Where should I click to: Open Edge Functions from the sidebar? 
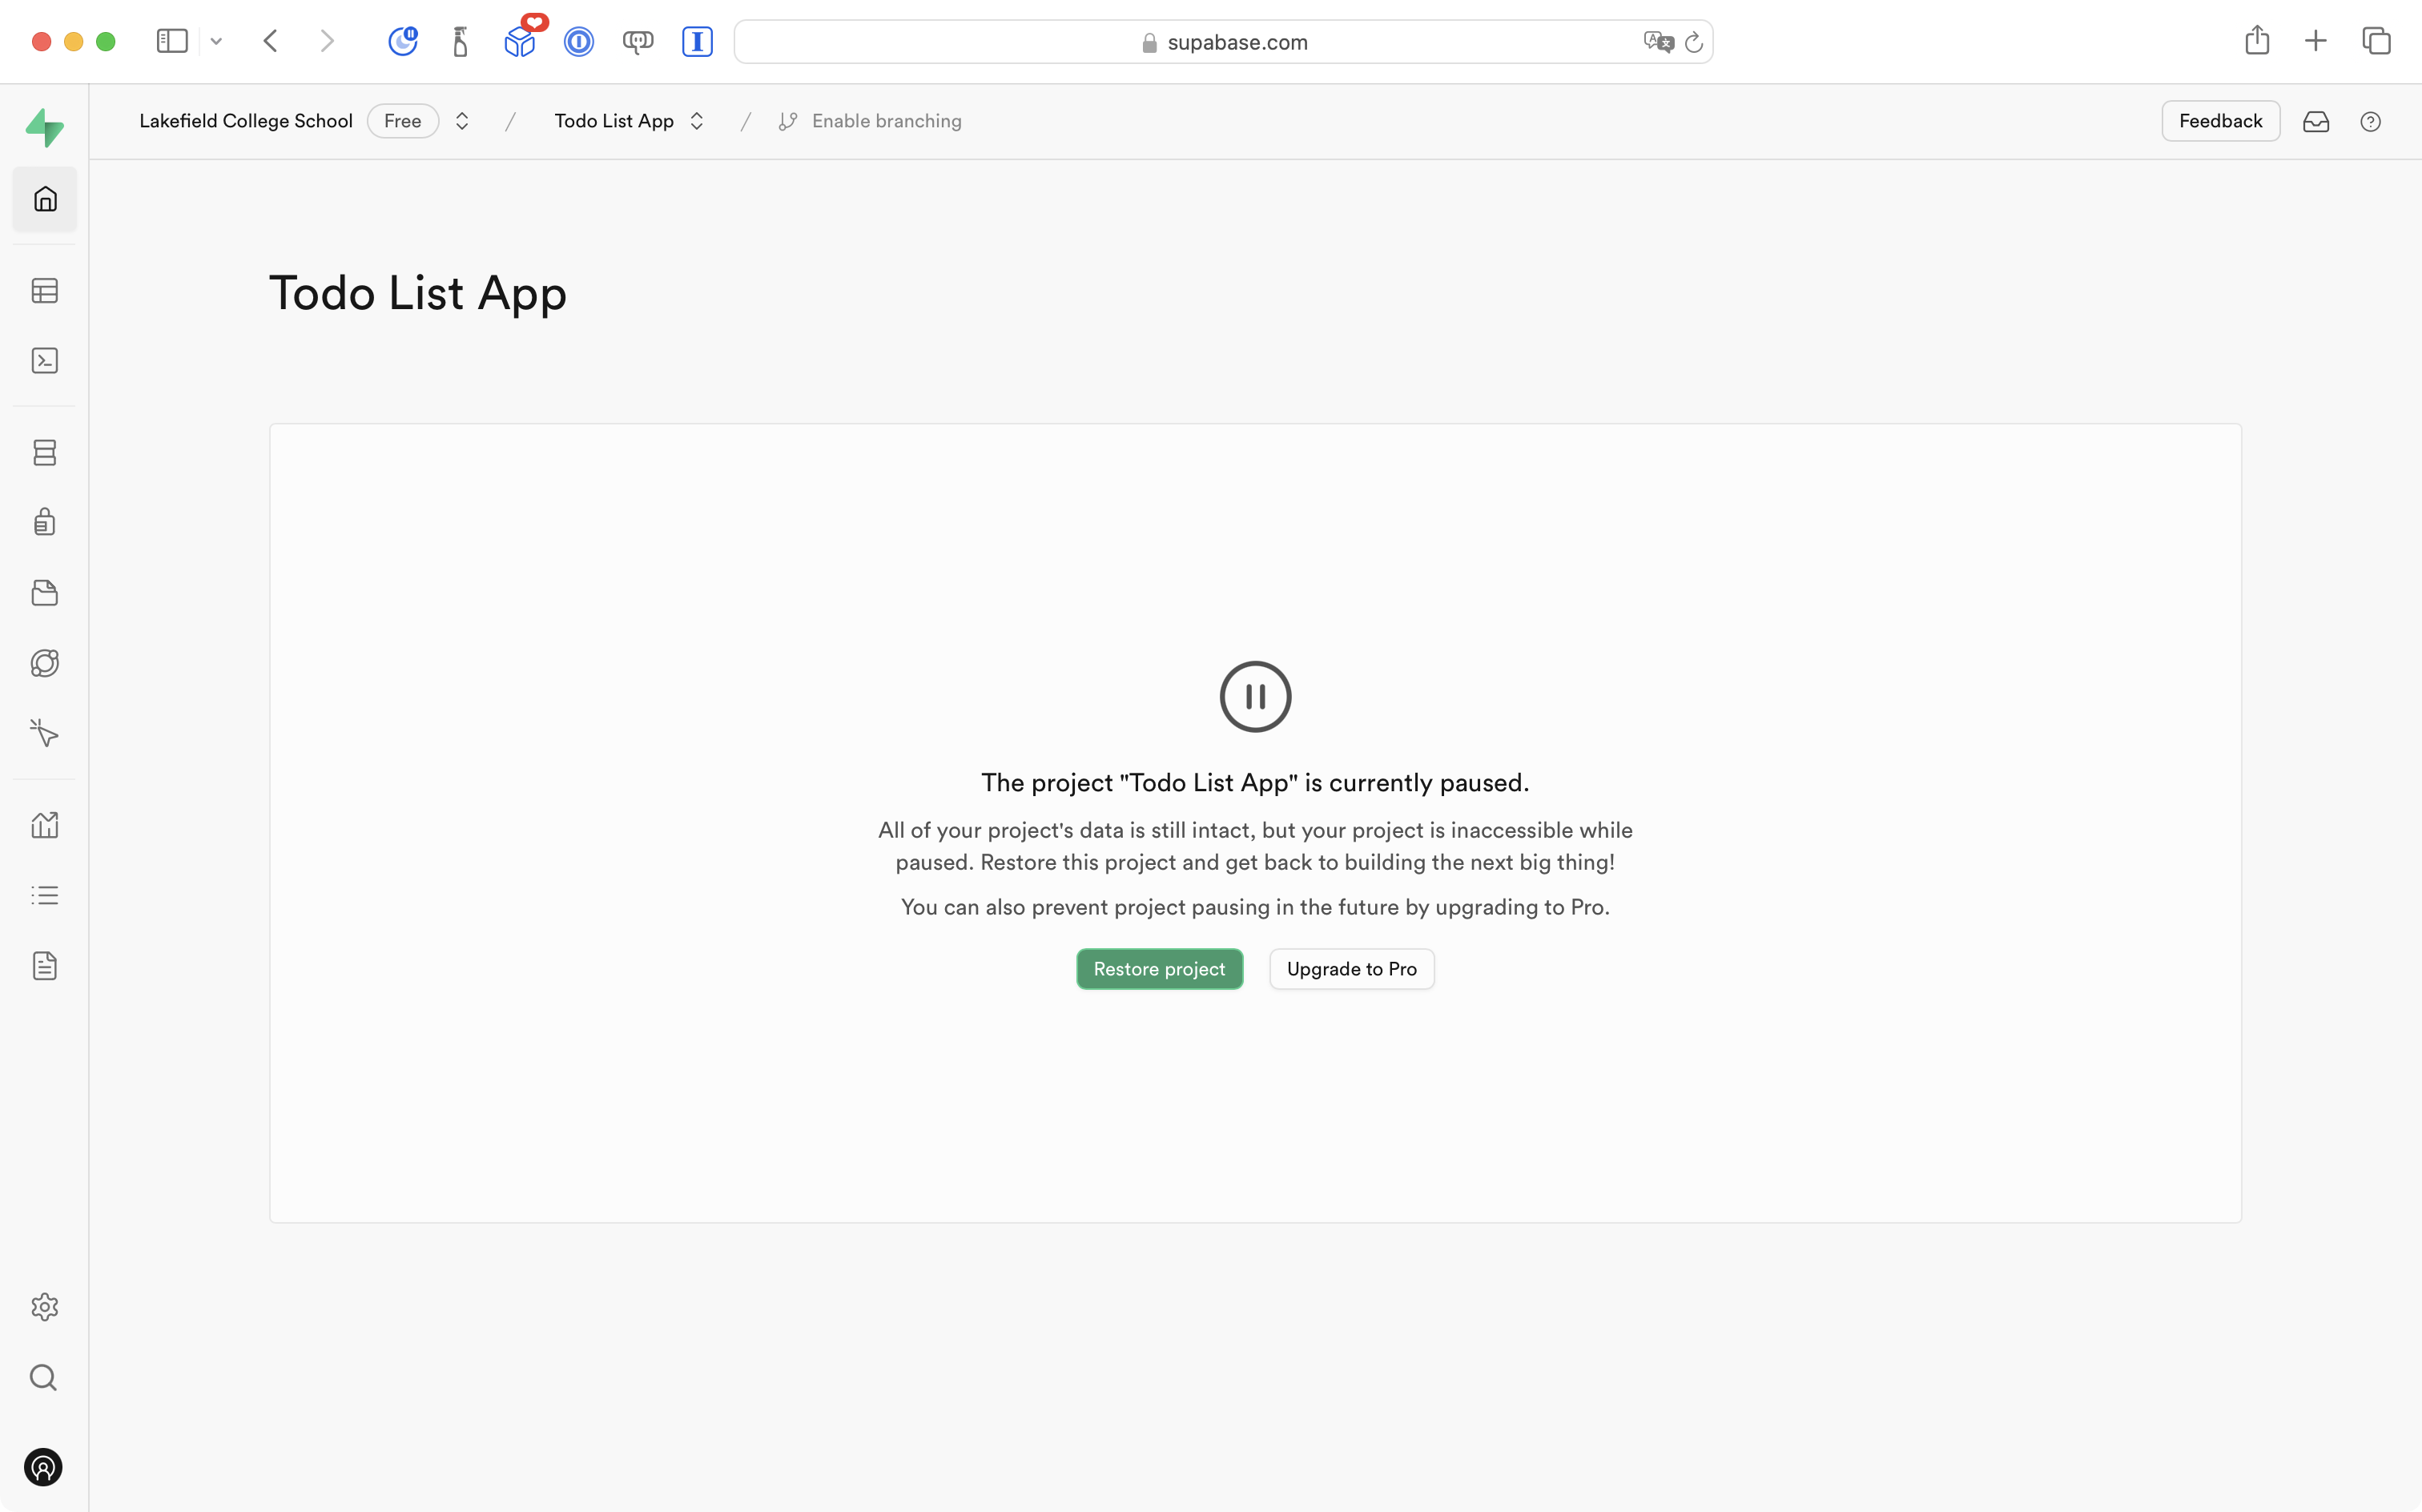[x=45, y=662]
